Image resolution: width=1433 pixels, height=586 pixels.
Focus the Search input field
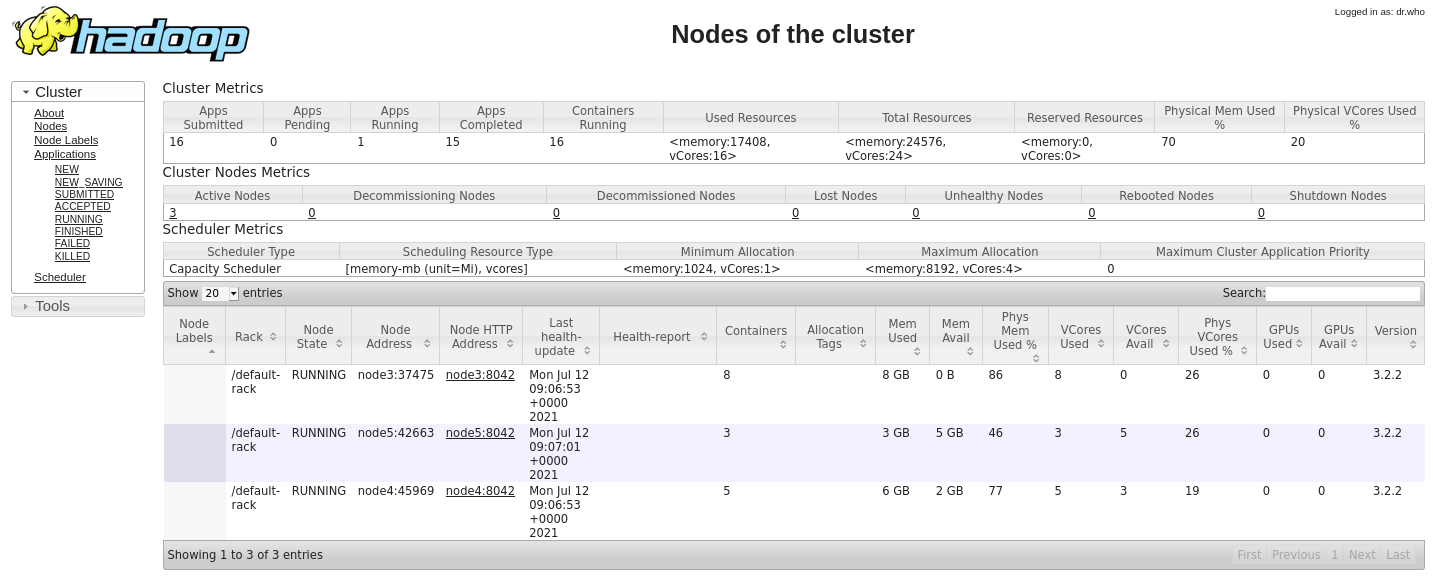[x=1343, y=293]
